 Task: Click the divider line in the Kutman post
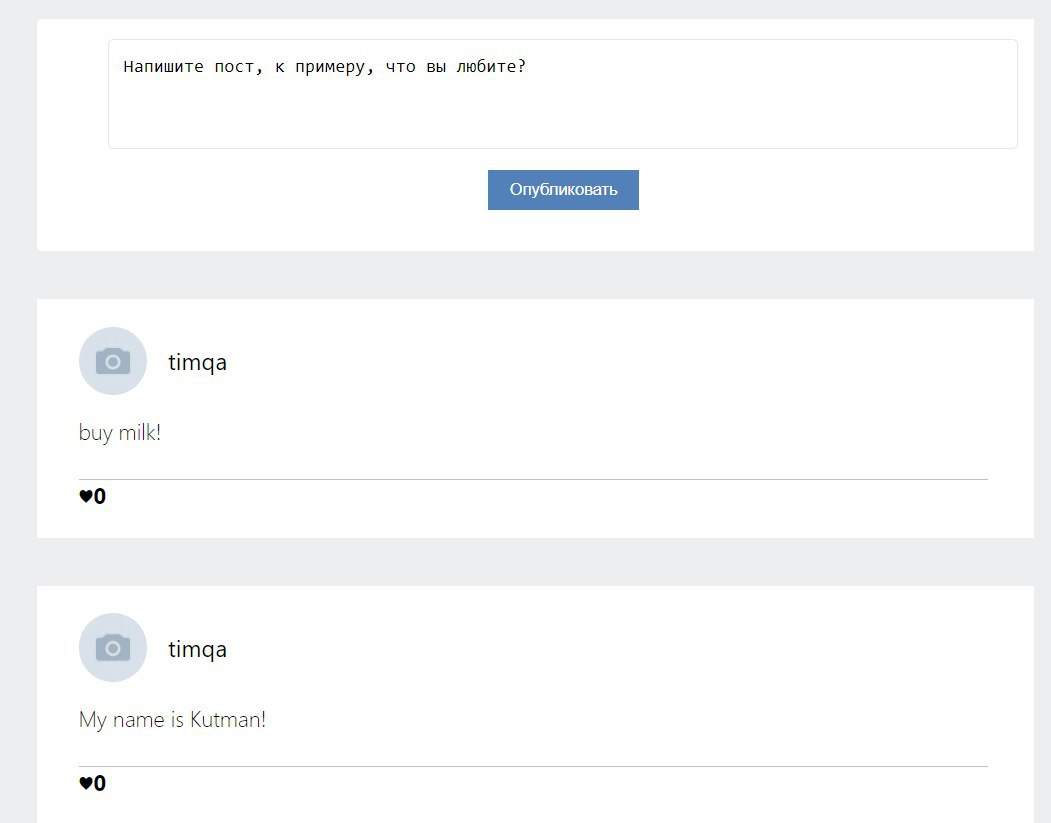[x=533, y=767]
